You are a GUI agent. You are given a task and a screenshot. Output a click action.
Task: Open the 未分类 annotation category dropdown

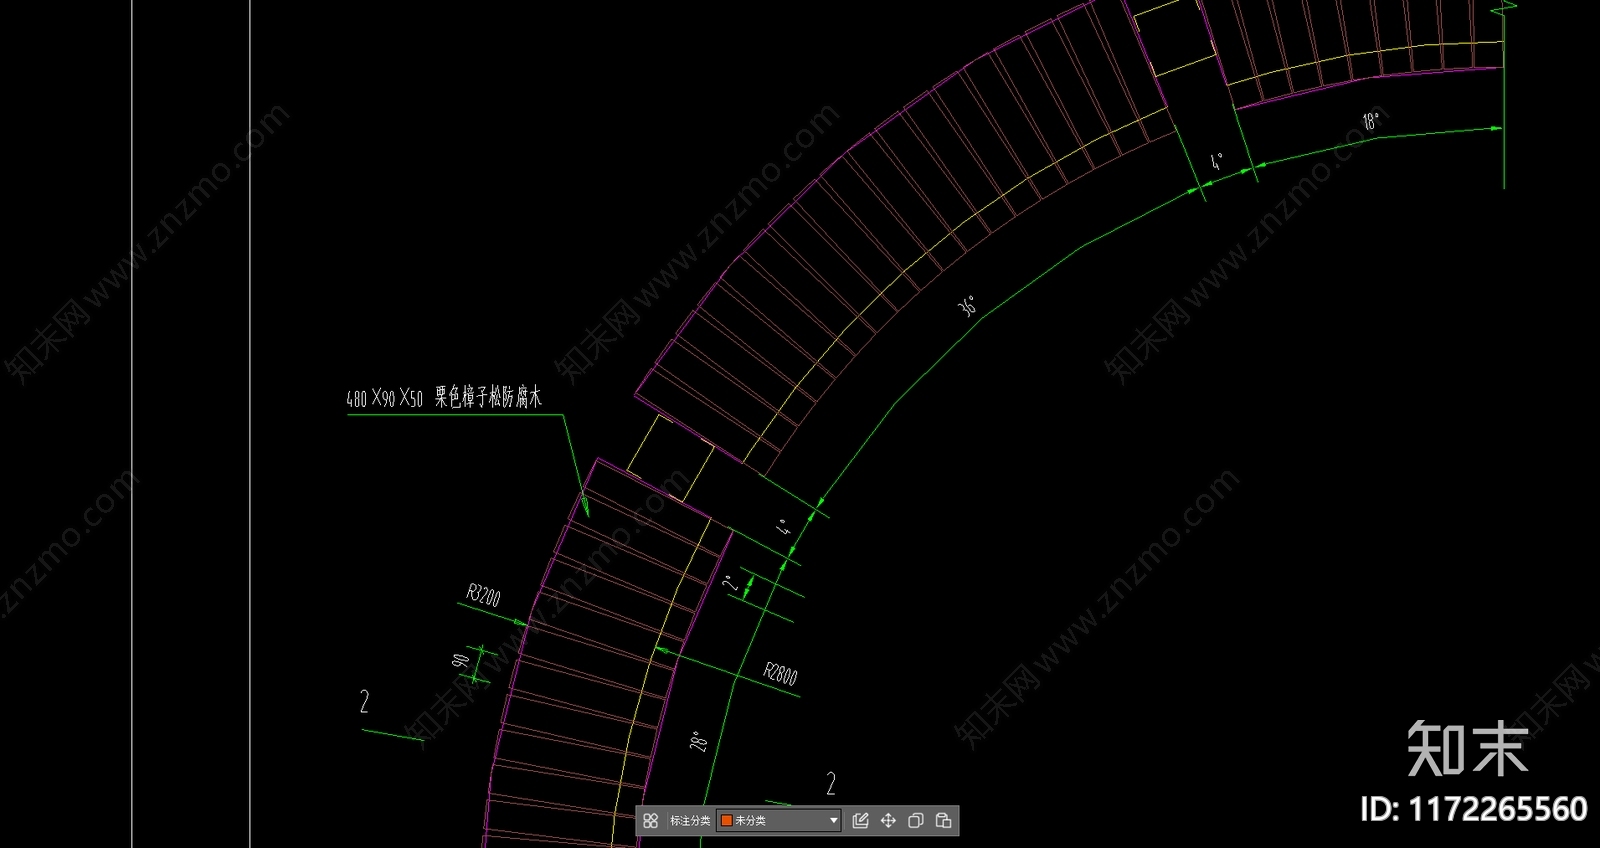coord(779,821)
